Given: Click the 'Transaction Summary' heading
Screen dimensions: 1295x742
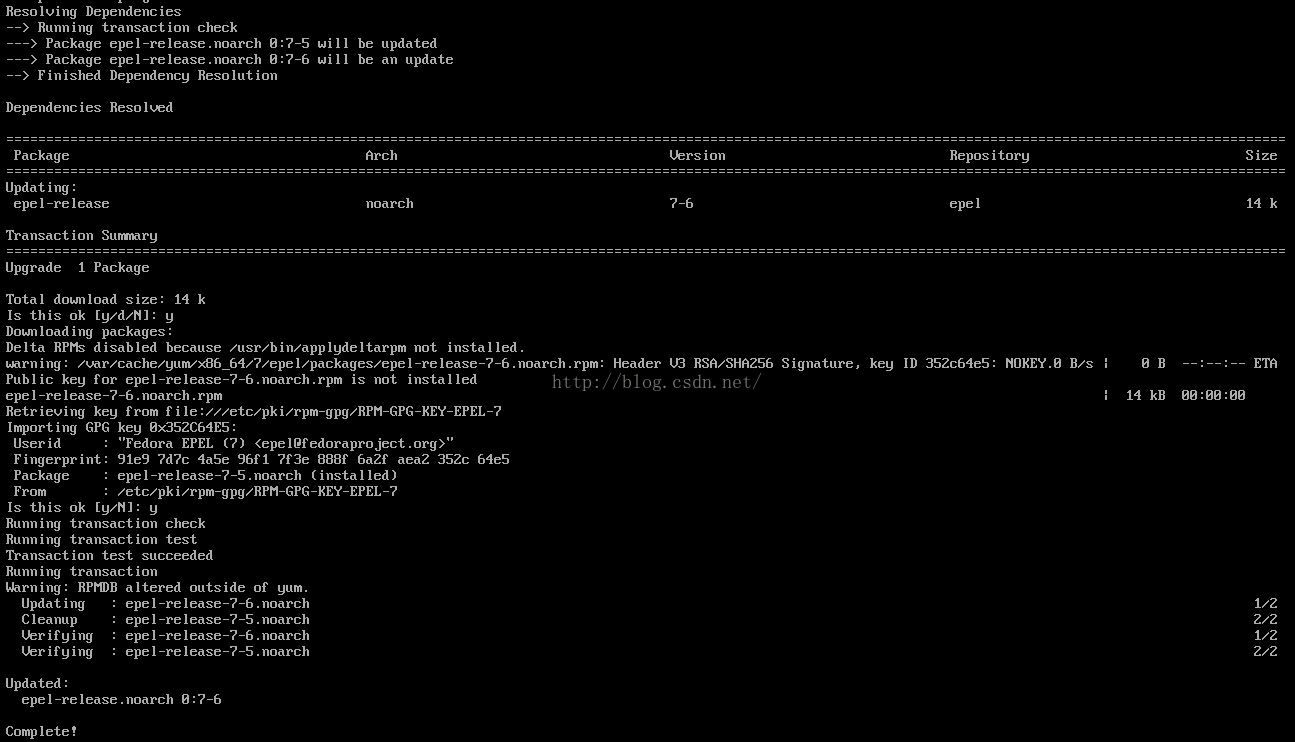Looking at the screenshot, I should pos(82,236).
